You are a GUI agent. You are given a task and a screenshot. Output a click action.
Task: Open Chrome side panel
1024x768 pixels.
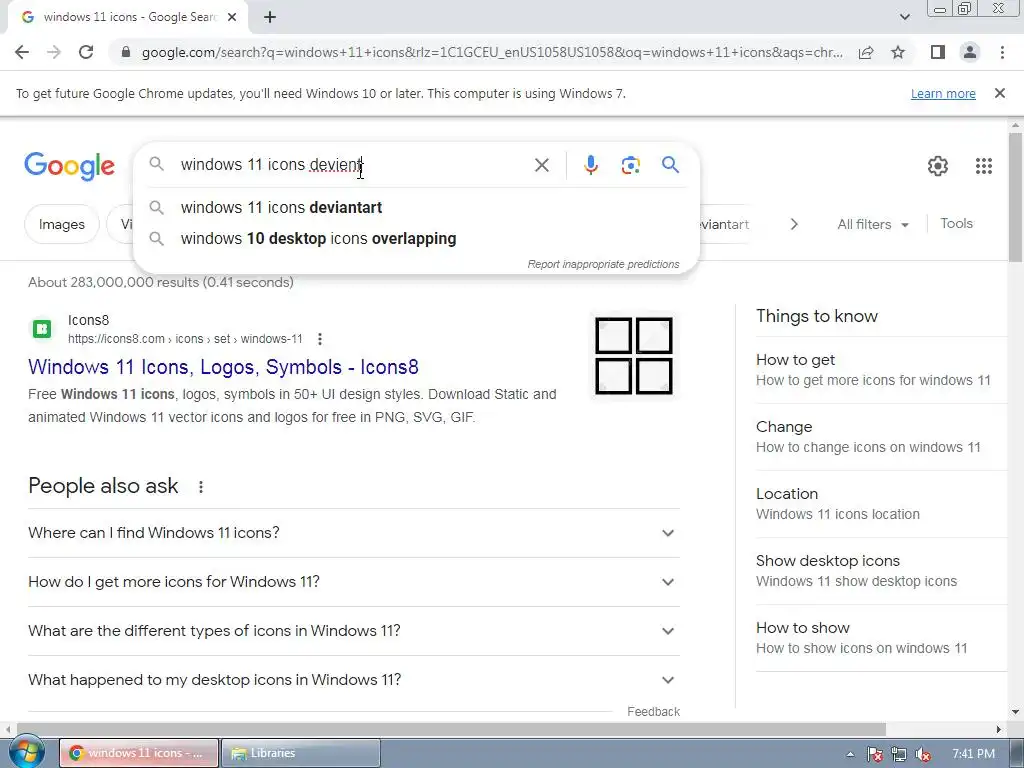point(938,52)
